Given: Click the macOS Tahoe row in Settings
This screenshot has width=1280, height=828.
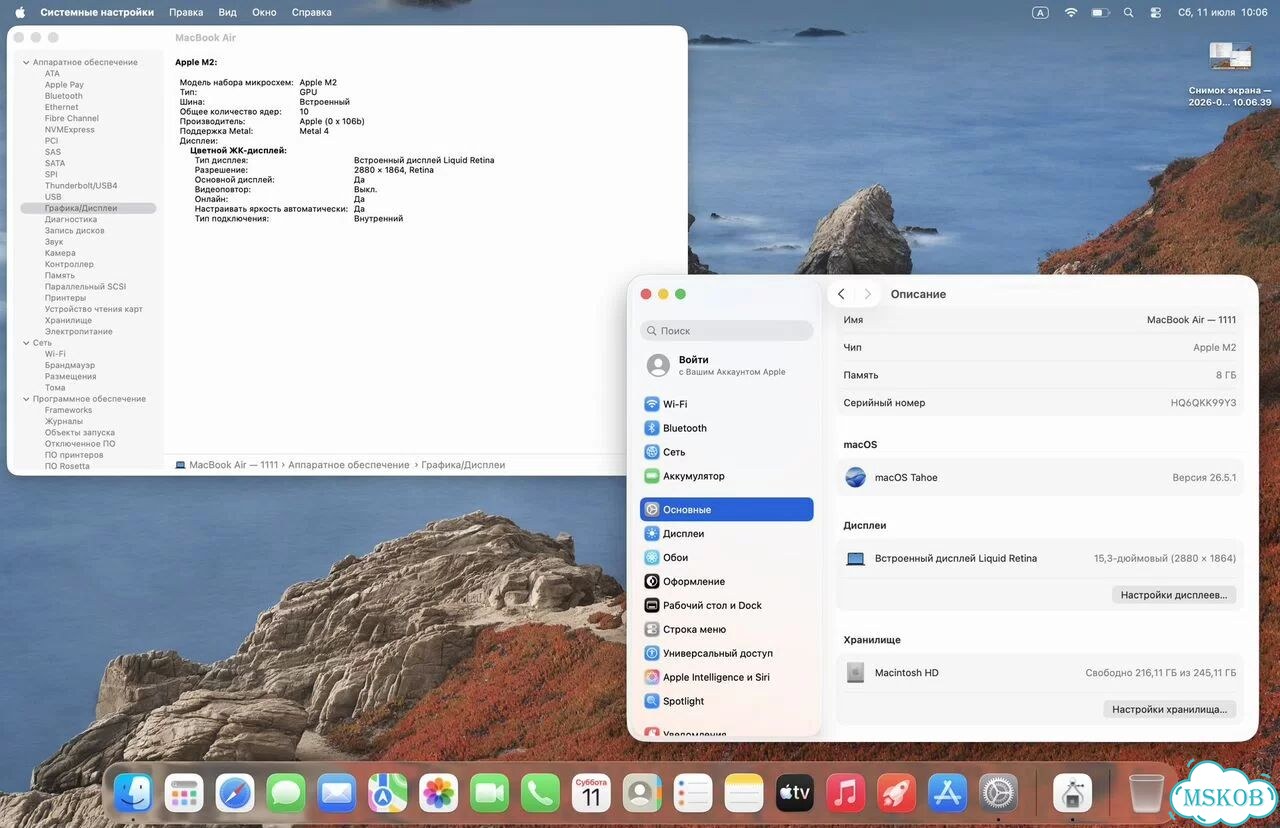Looking at the screenshot, I should click(x=1040, y=478).
